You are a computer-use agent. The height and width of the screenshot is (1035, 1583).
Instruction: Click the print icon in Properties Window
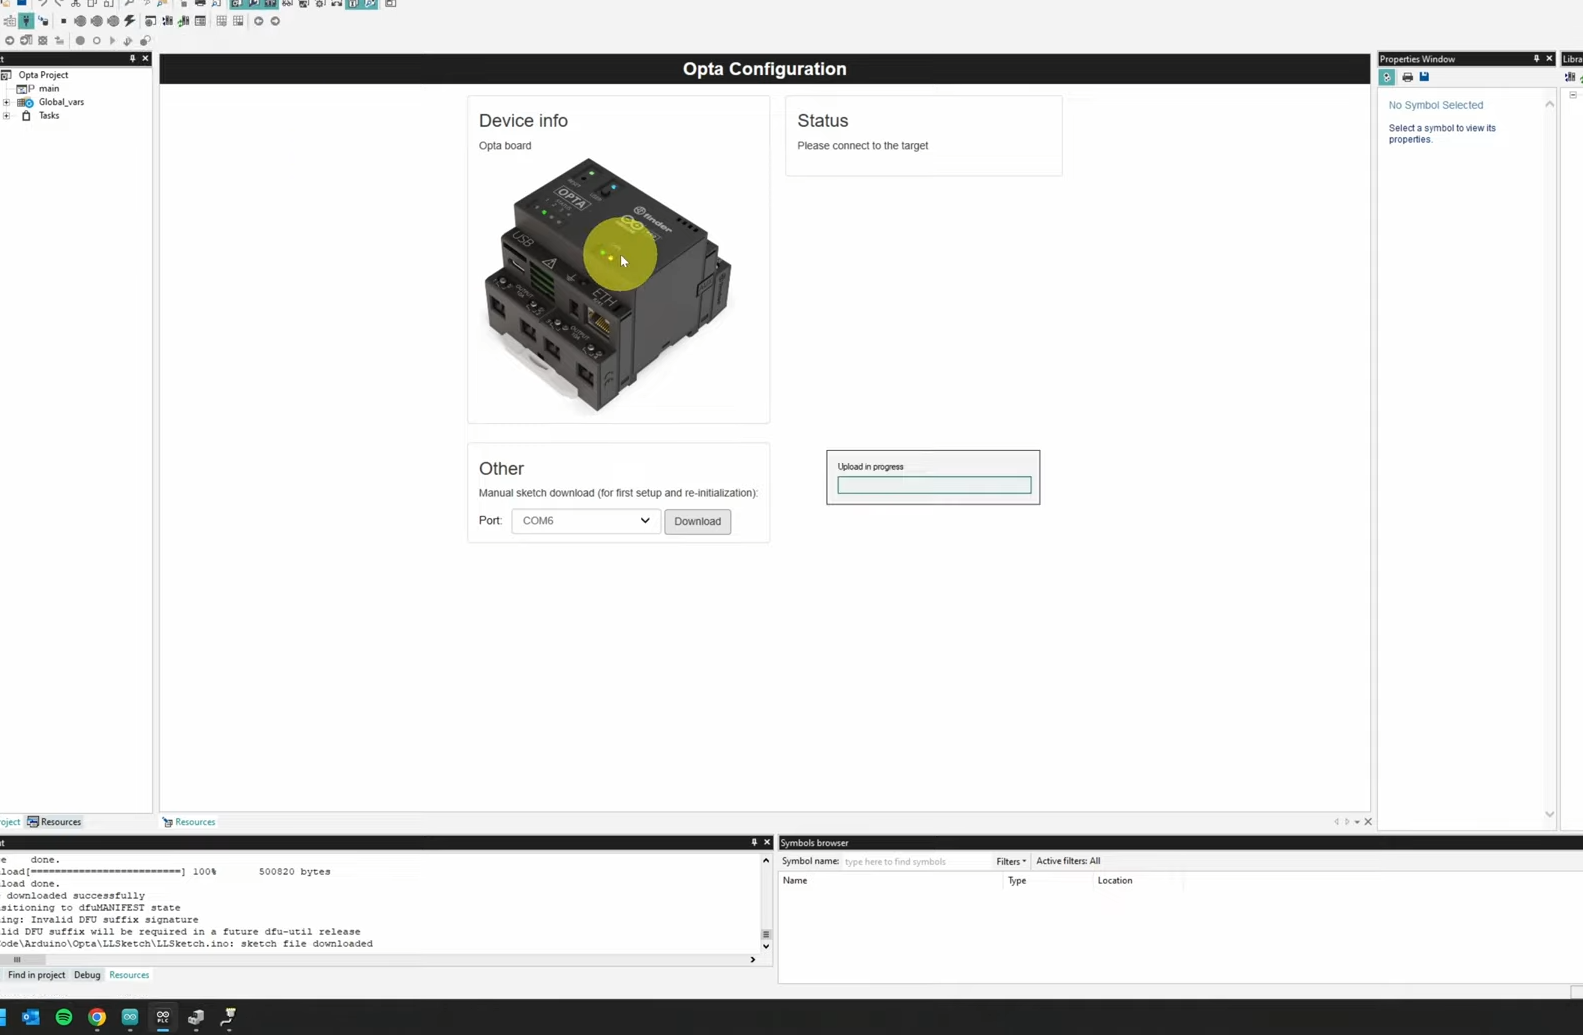(1407, 77)
